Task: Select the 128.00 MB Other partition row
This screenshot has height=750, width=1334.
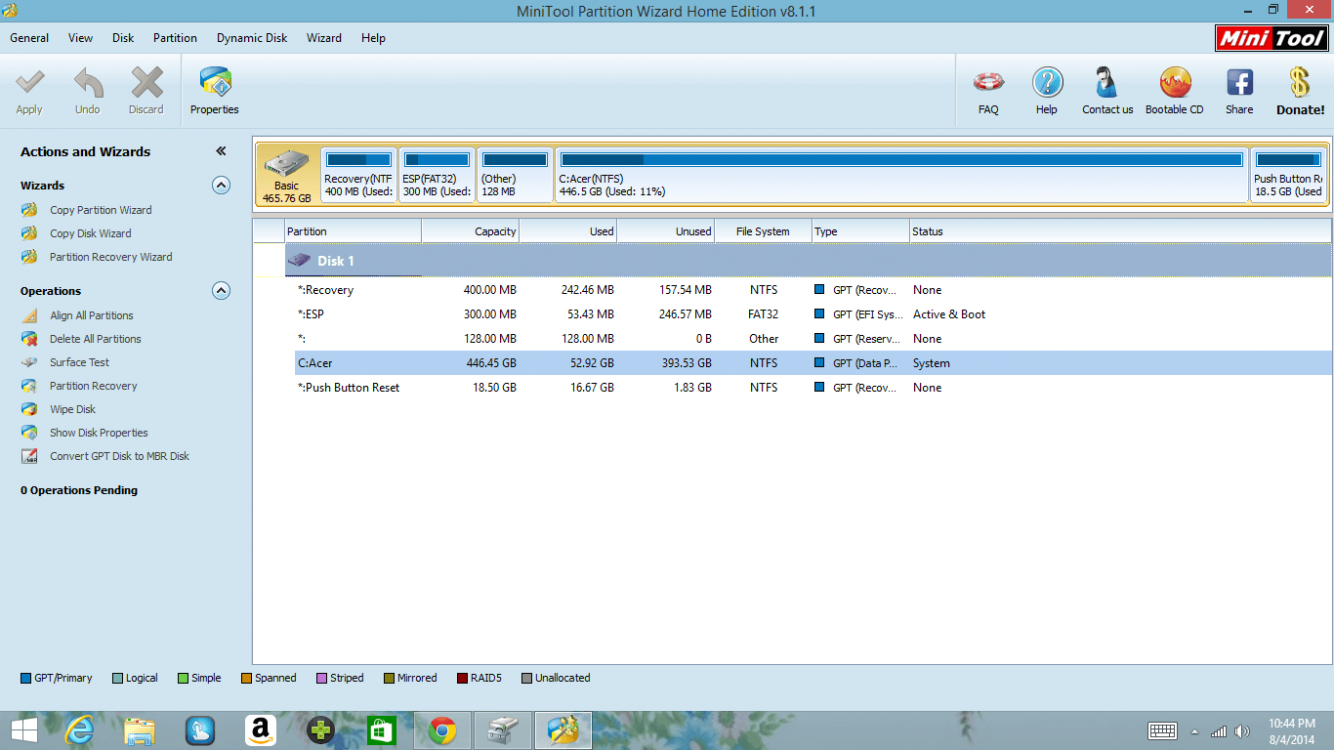Action: [813, 339]
